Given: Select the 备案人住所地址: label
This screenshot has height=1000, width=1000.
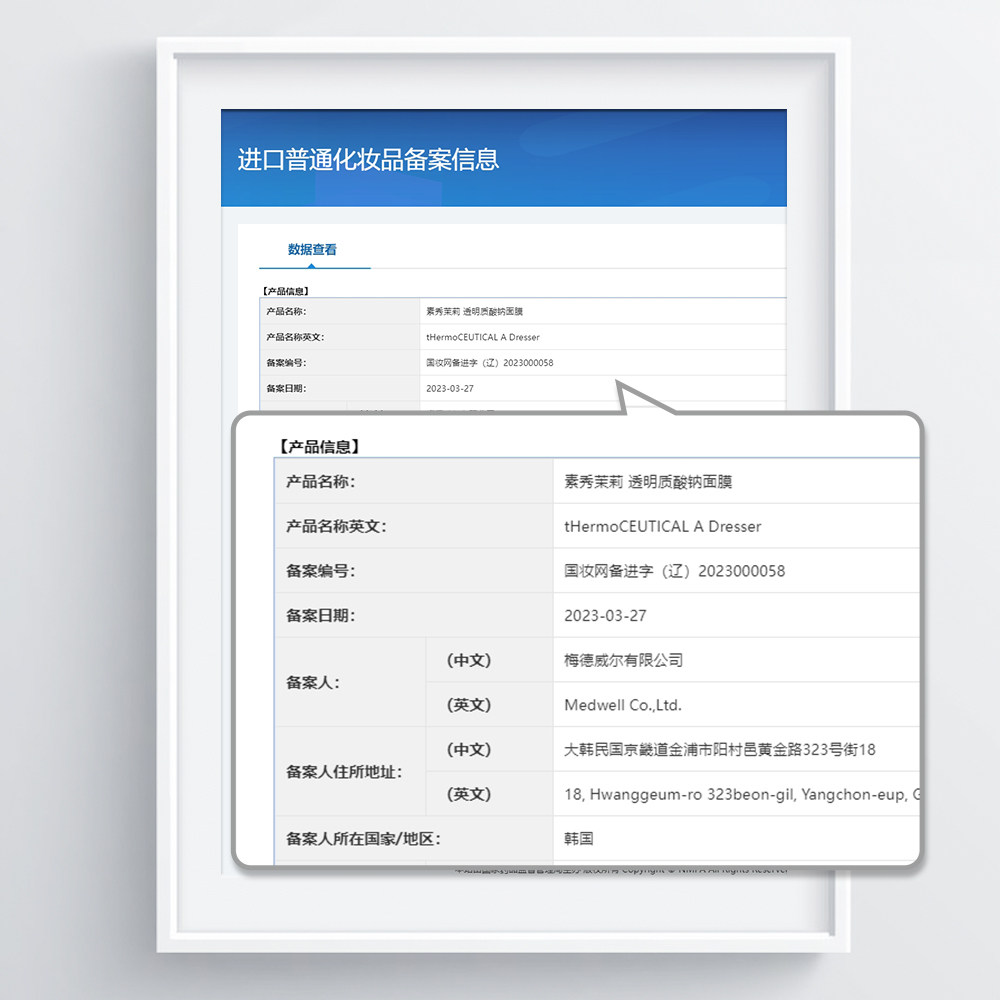Looking at the screenshot, I should click(x=344, y=772).
